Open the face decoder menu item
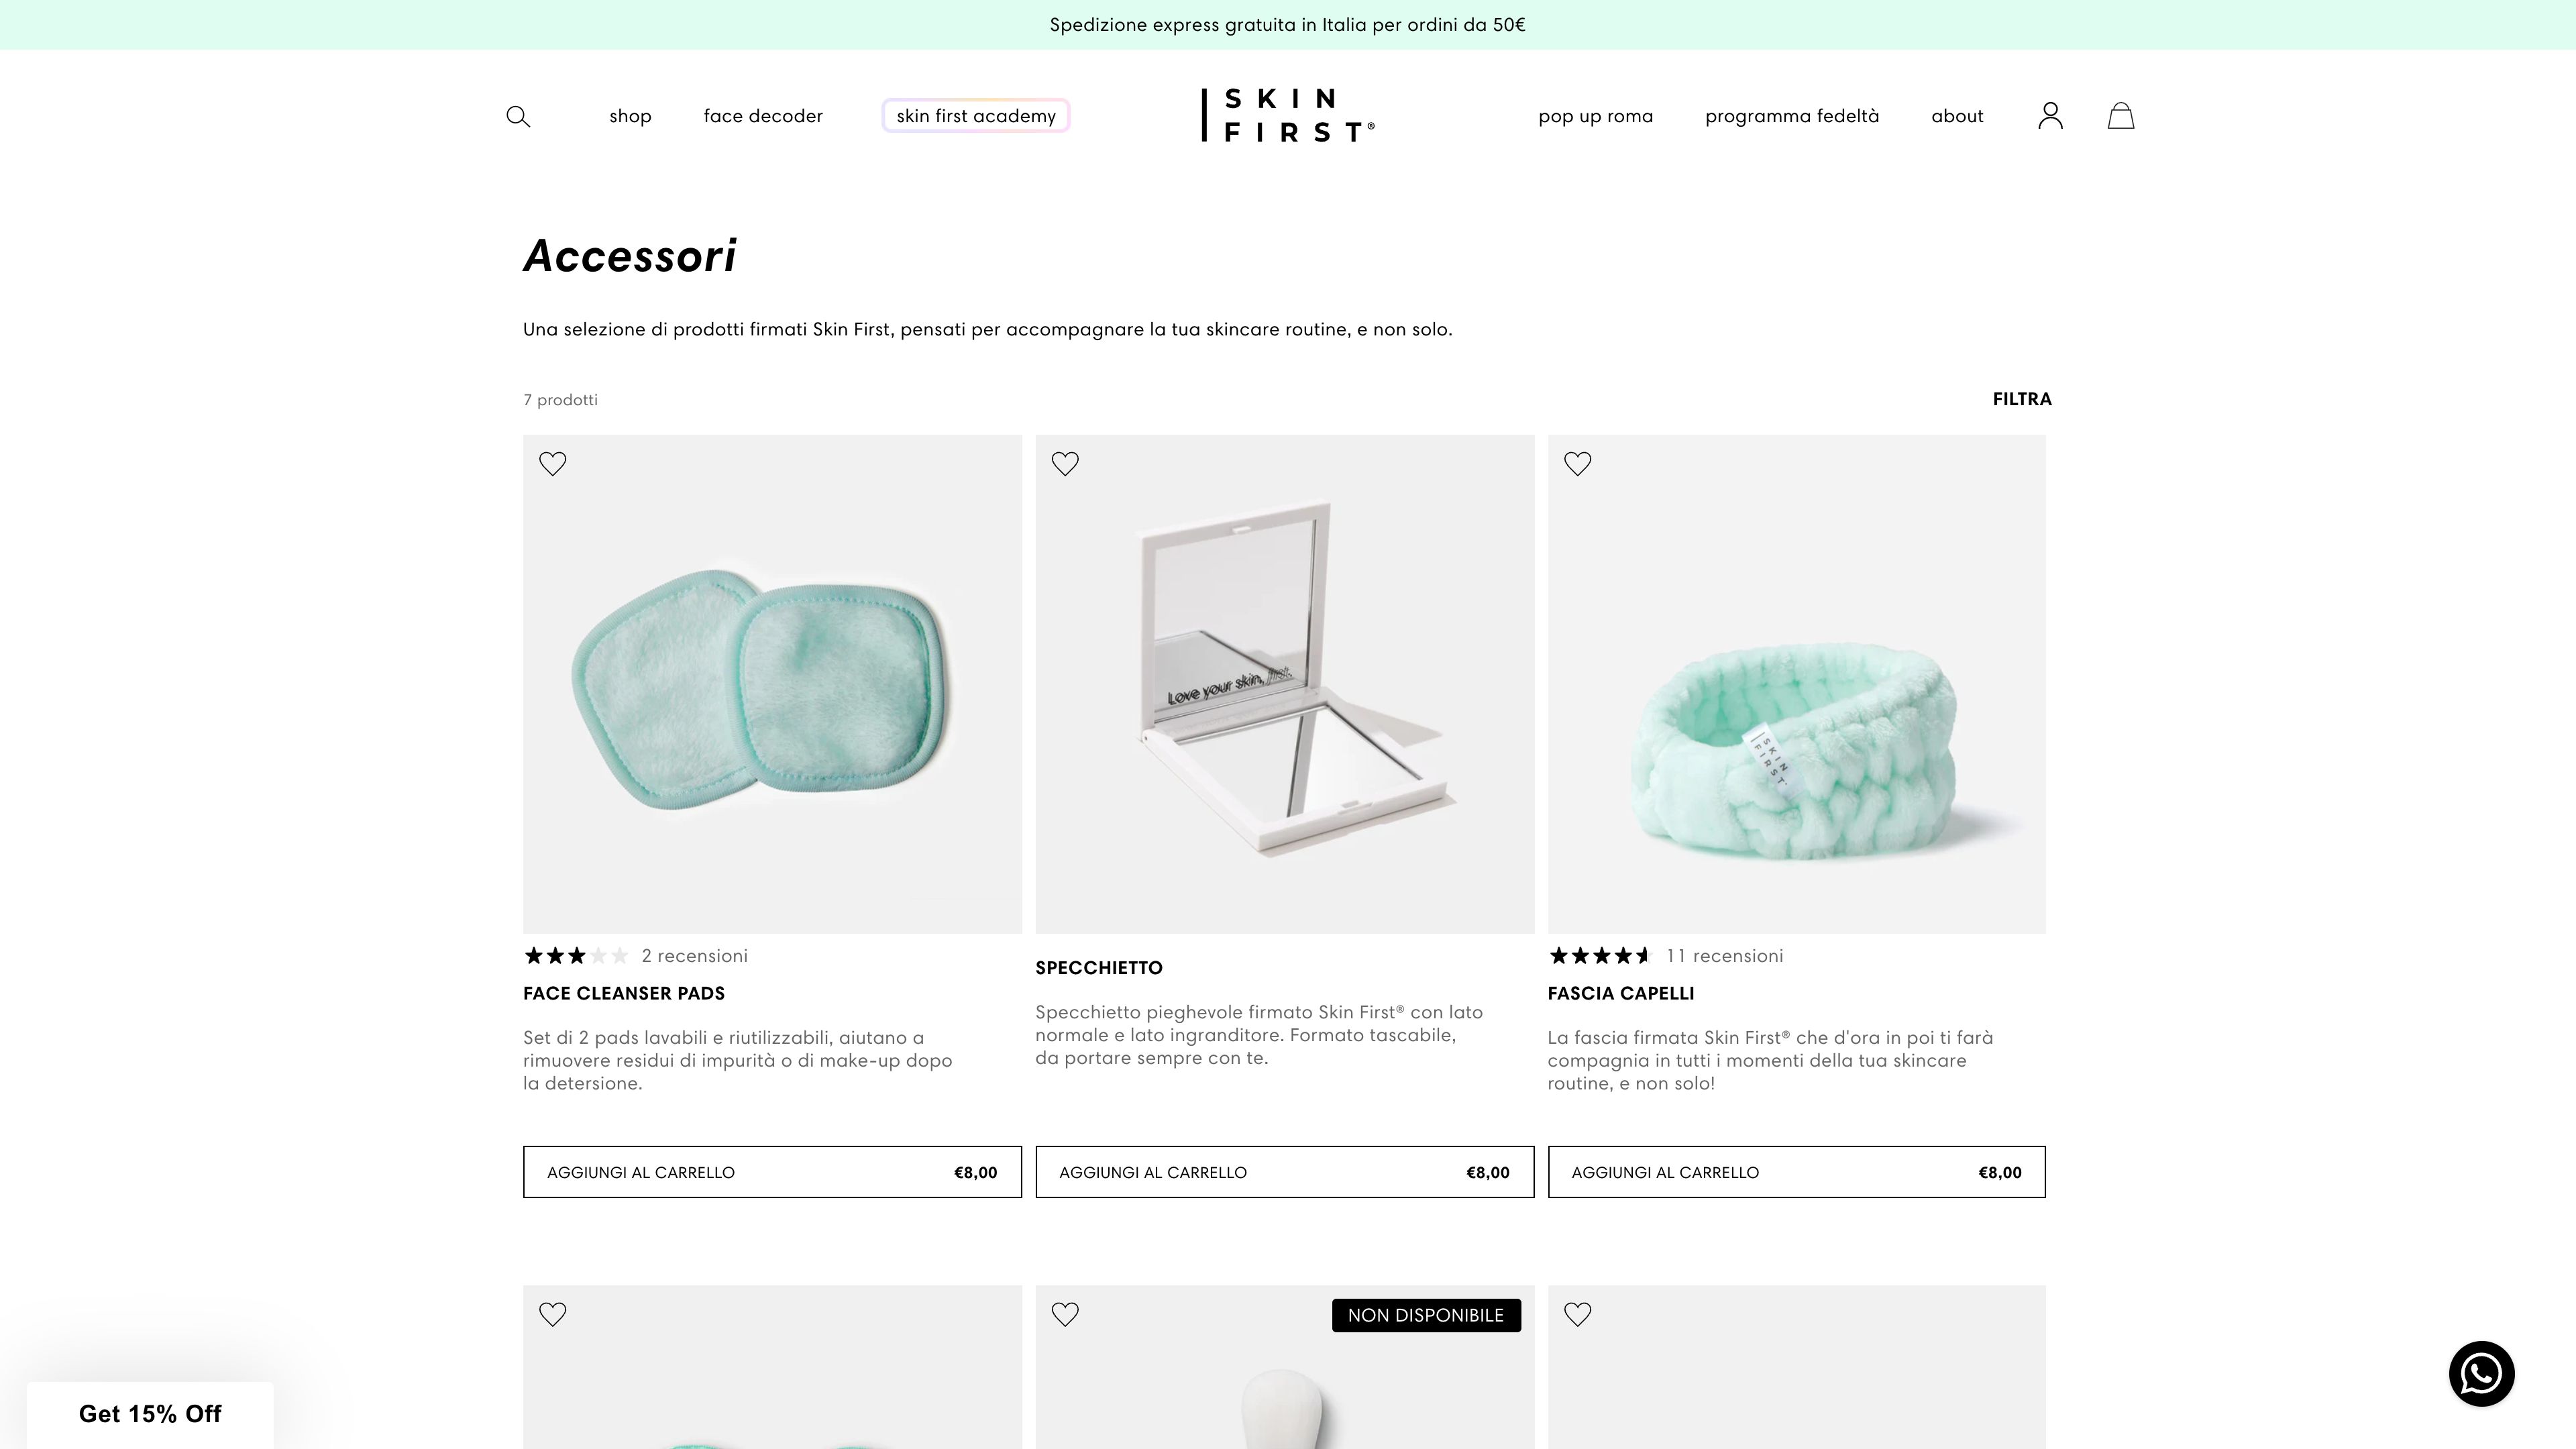 click(763, 116)
